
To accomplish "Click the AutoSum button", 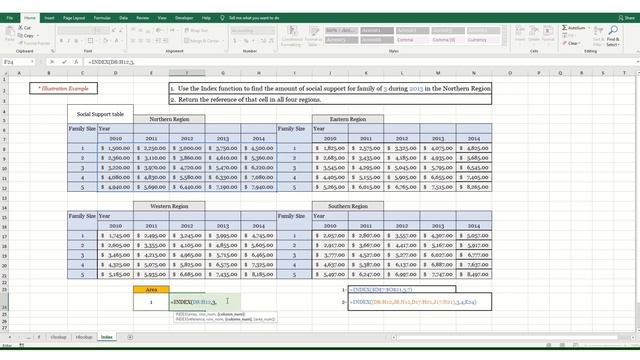I will 573,28.
